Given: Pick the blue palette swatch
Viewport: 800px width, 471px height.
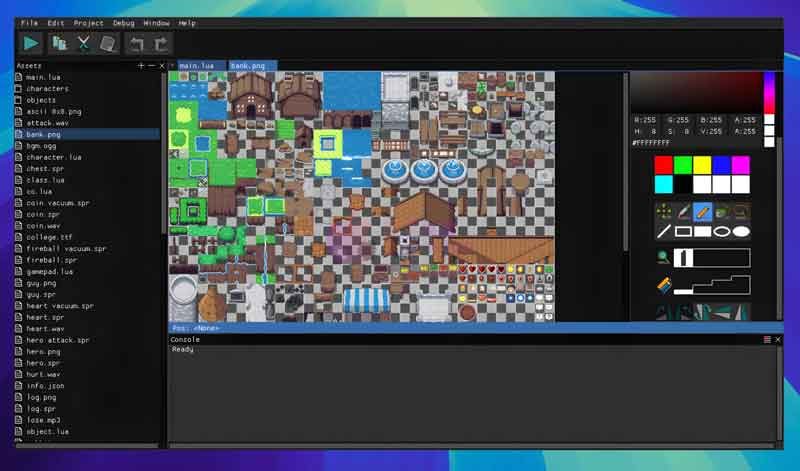Looking at the screenshot, I should pyautogui.click(x=721, y=165).
